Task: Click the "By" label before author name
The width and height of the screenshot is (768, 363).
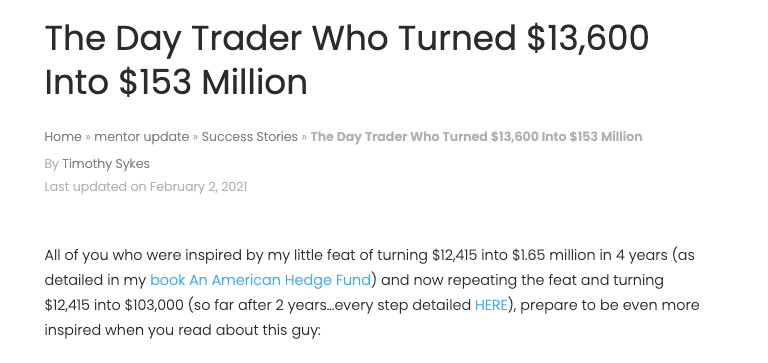Action: (x=51, y=164)
